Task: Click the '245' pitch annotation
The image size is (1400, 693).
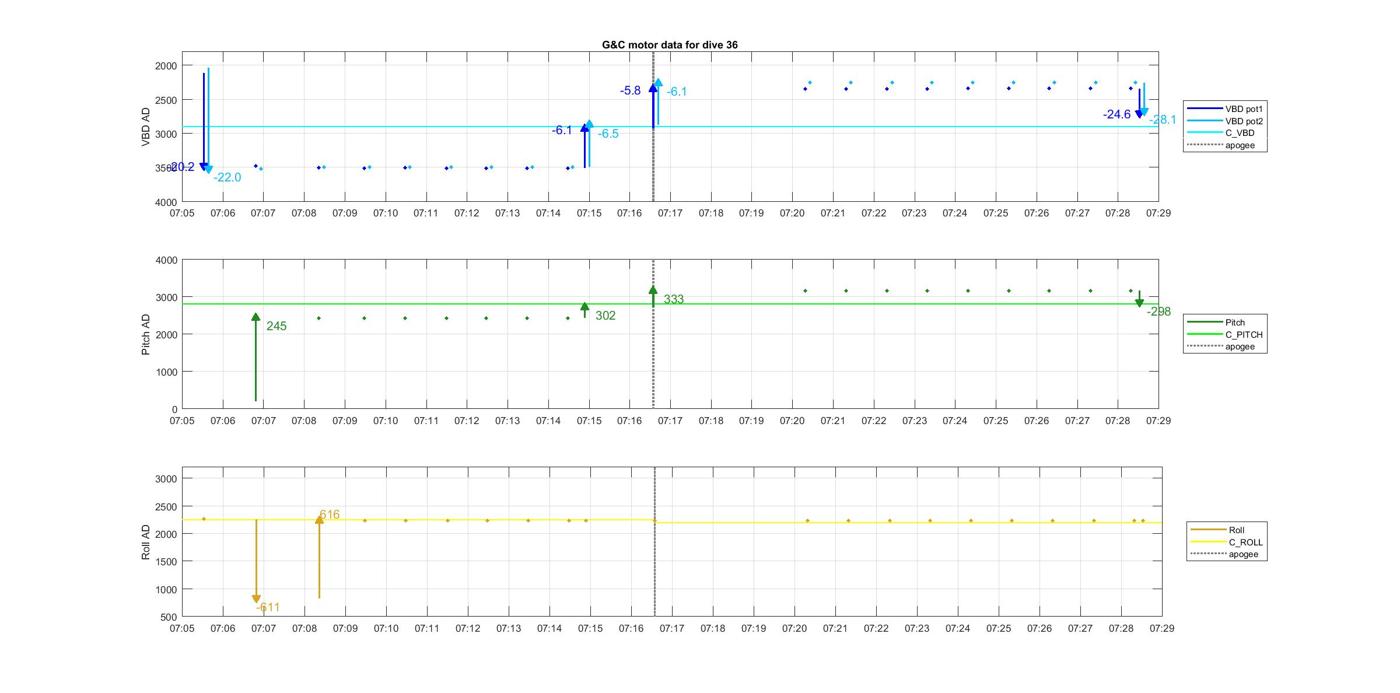Action: [x=276, y=326]
